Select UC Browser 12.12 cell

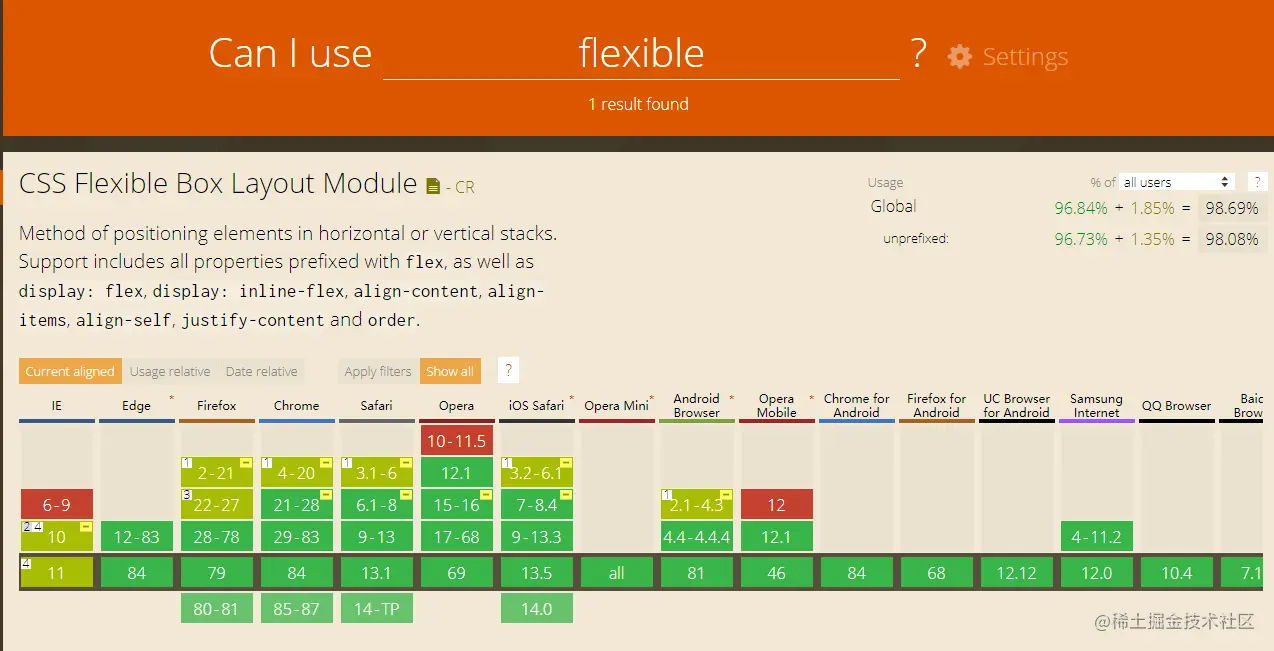(x=1017, y=573)
